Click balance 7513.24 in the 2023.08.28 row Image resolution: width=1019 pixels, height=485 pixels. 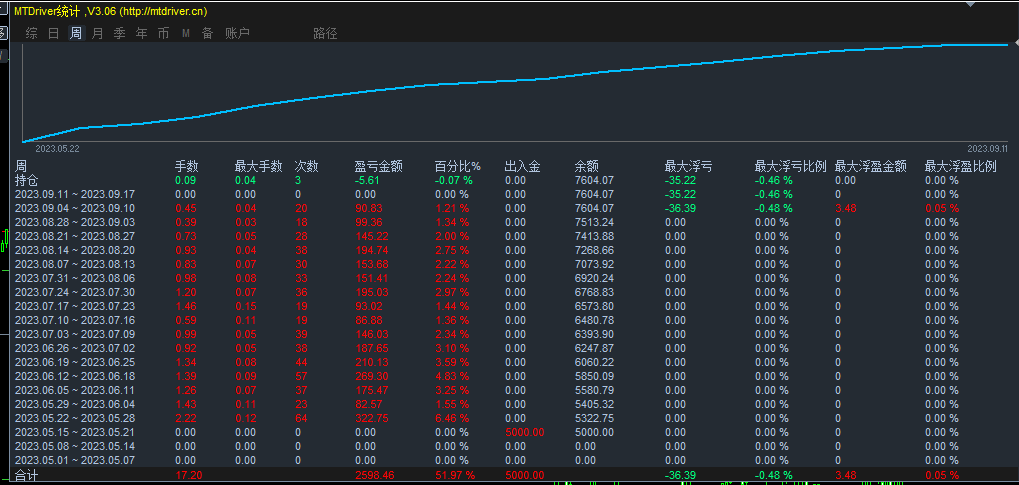pos(595,222)
